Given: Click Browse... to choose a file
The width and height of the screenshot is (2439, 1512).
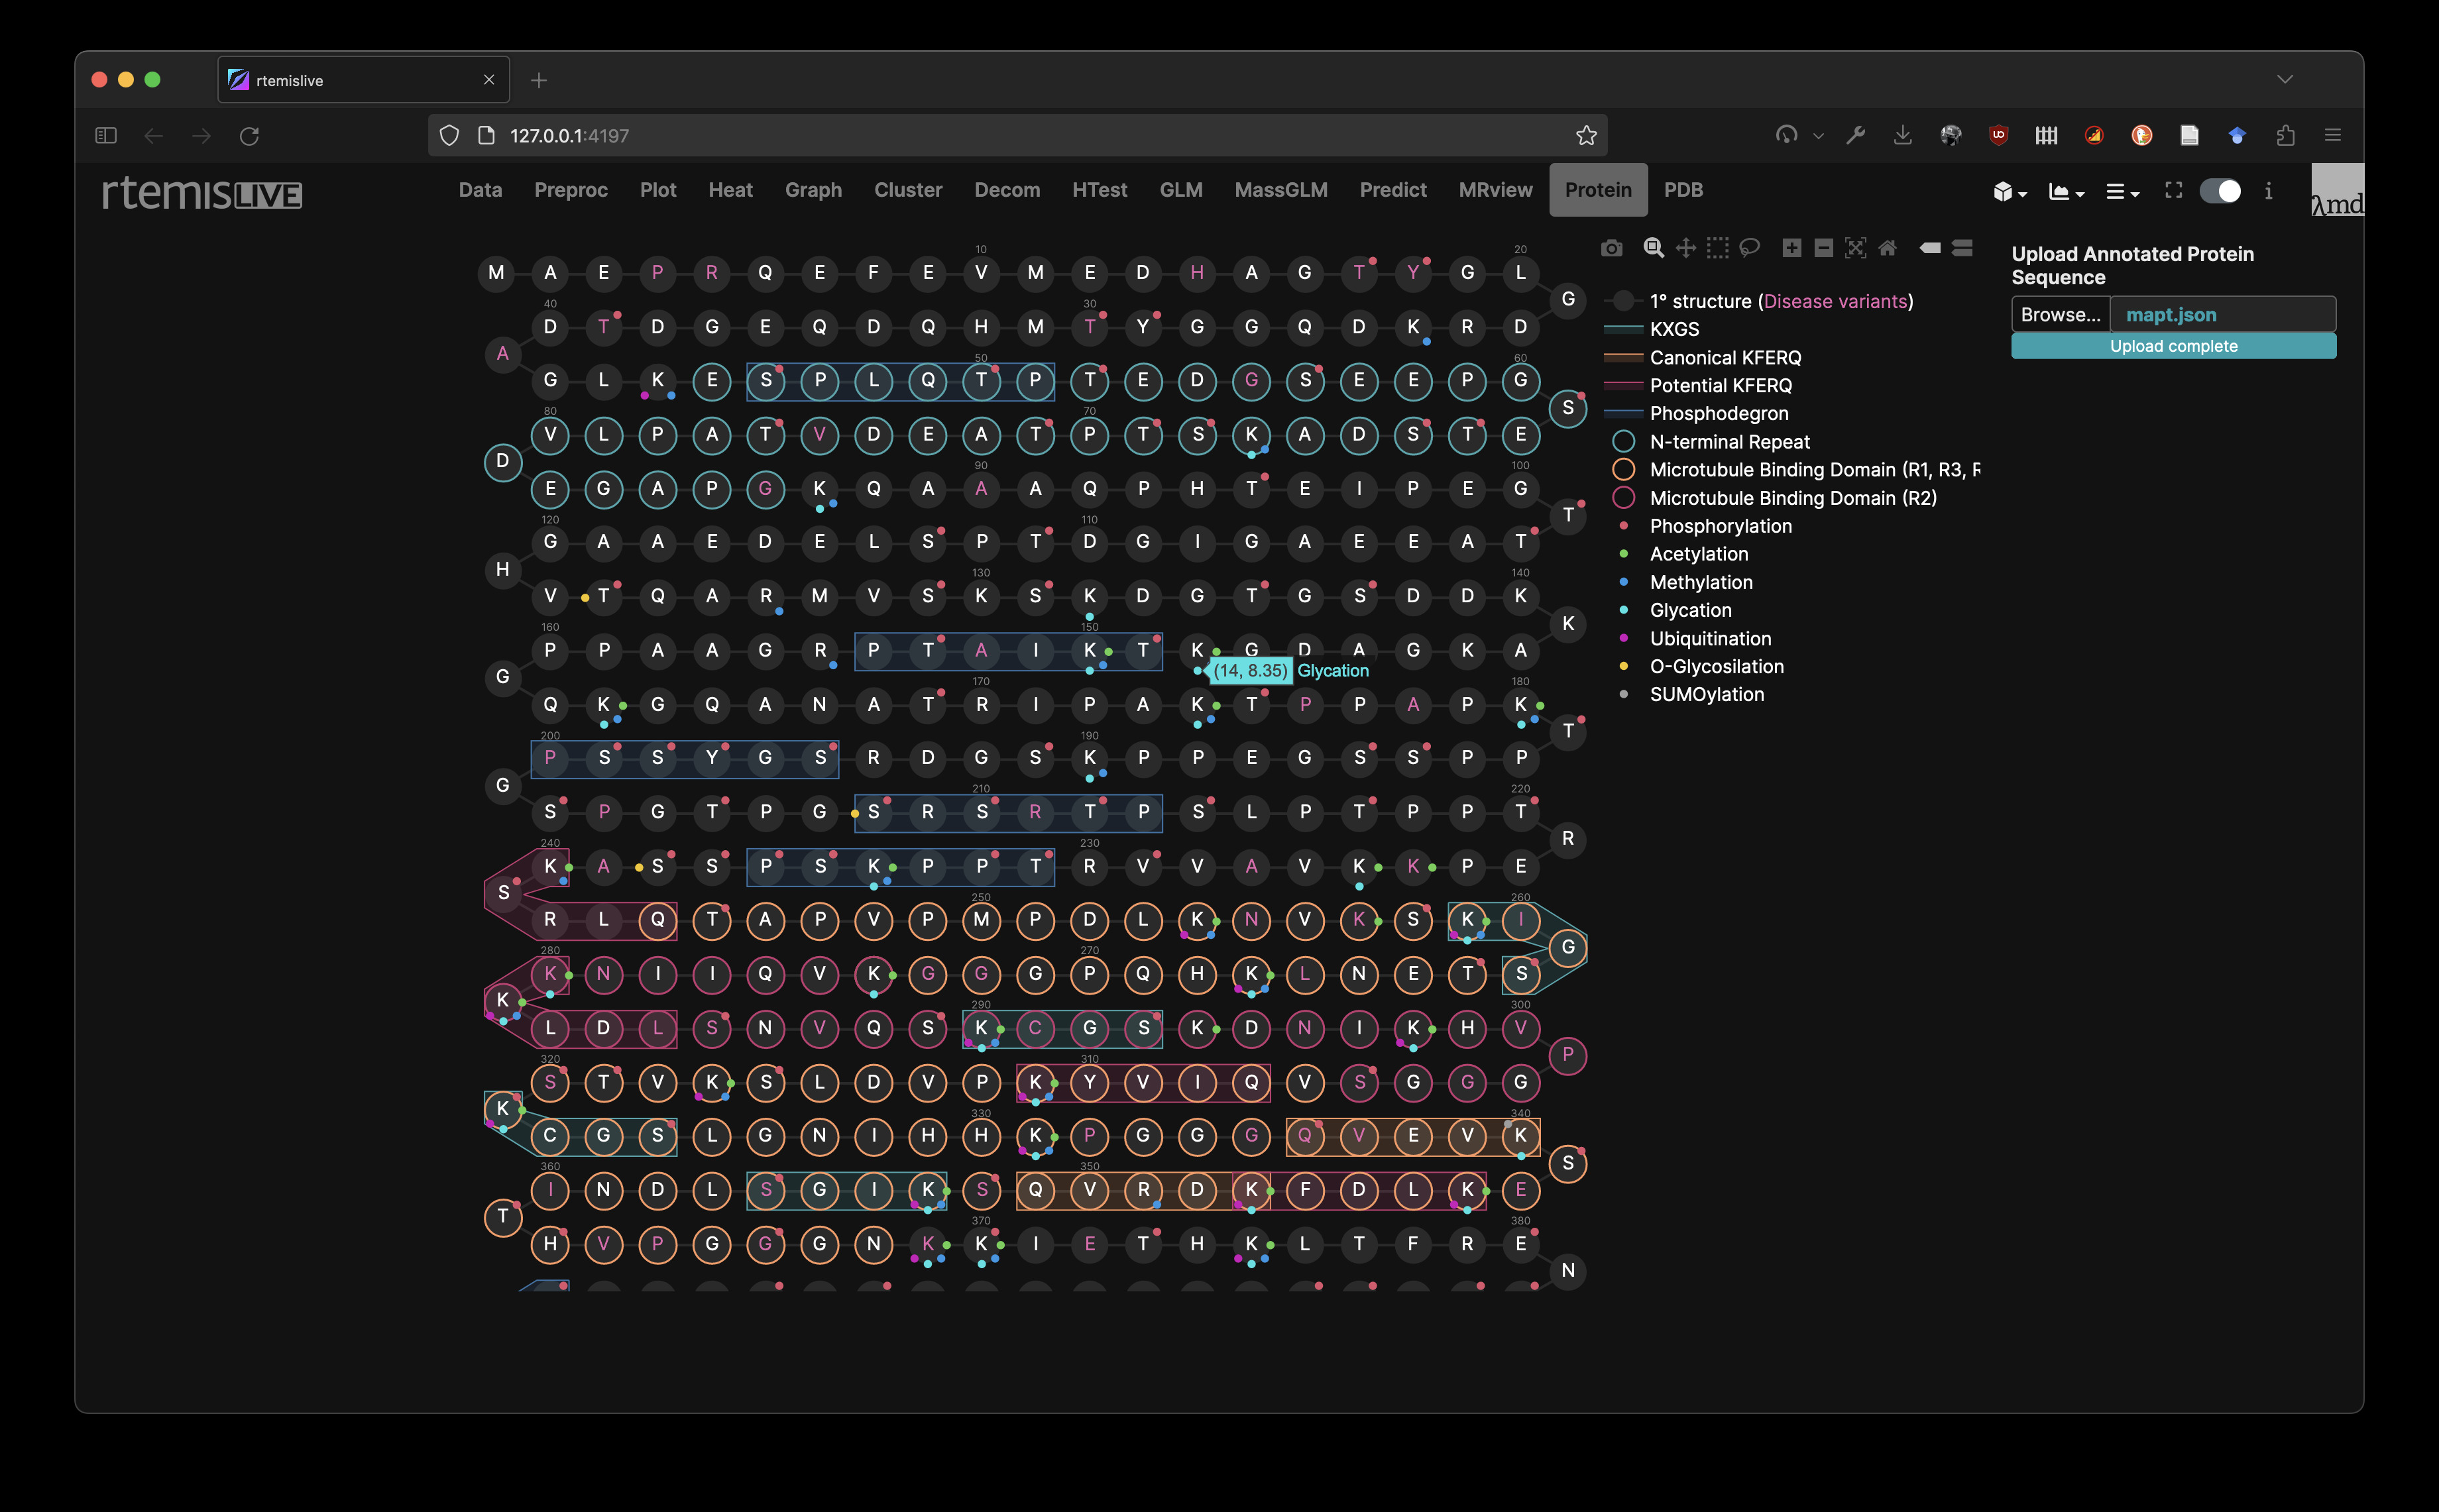Looking at the screenshot, I should pyautogui.click(x=2060, y=315).
